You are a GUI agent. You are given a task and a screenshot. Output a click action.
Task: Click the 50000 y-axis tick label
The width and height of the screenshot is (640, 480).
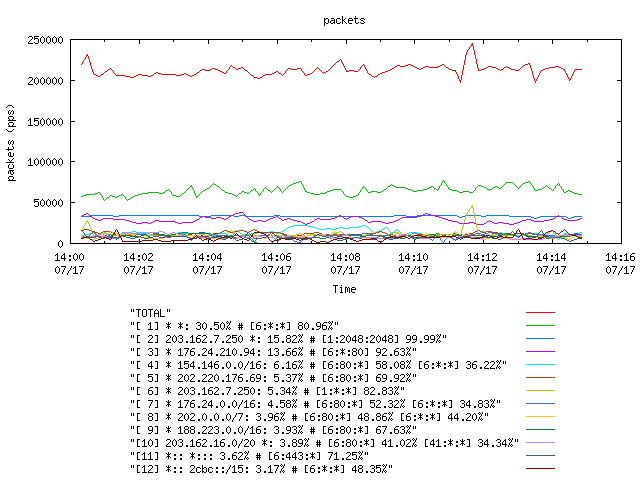click(49, 203)
